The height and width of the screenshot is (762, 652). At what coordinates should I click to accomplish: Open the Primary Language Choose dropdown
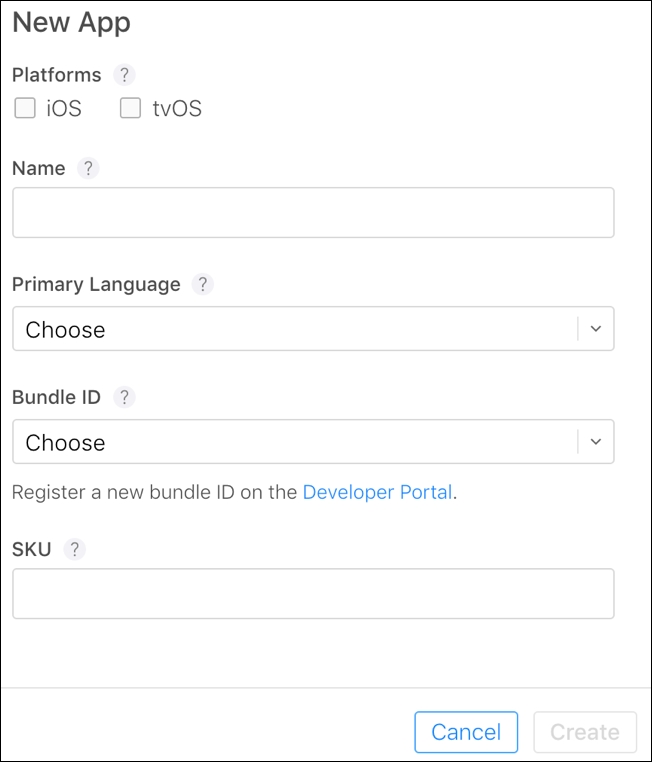point(313,329)
